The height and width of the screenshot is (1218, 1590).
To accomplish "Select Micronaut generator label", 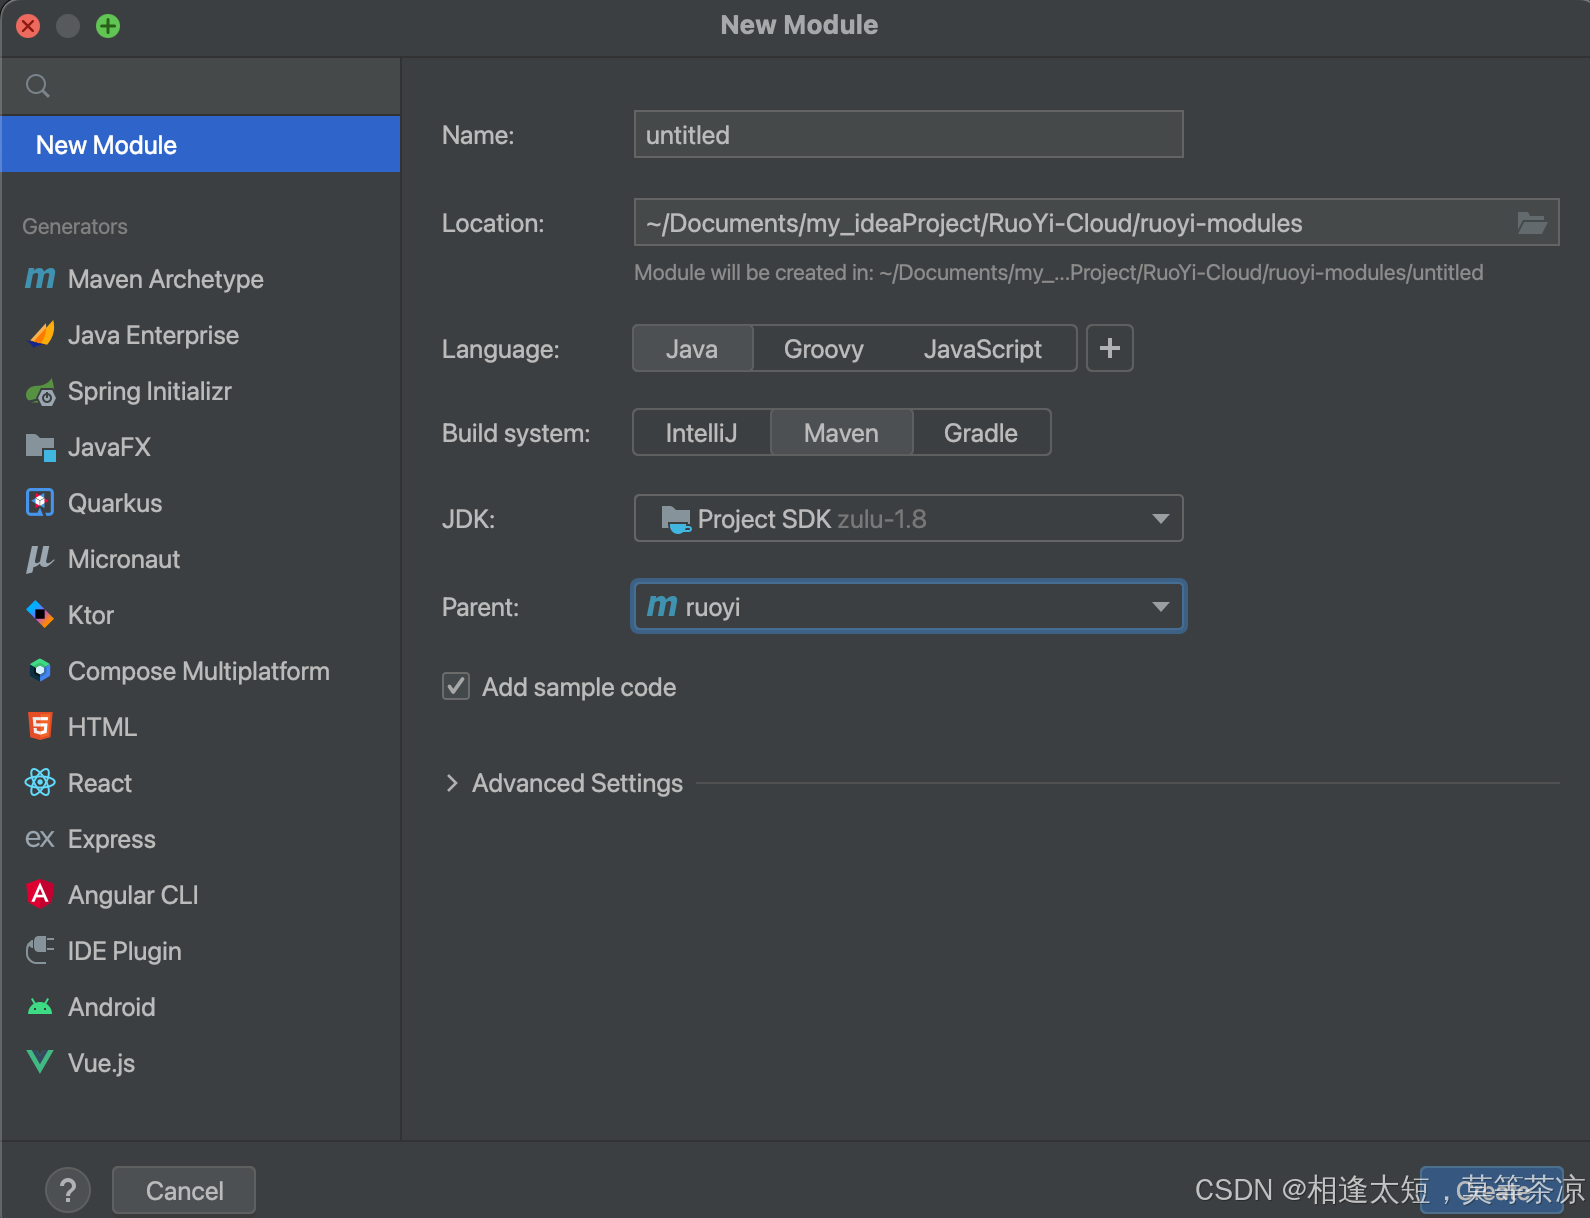I will click(124, 559).
